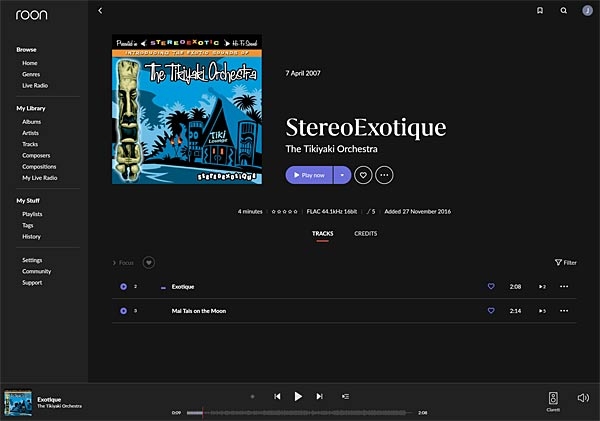The width and height of the screenshot is (600, 421).
Task: Toggle heart for Mai Tais on the Moon
Action: [491, 311]
